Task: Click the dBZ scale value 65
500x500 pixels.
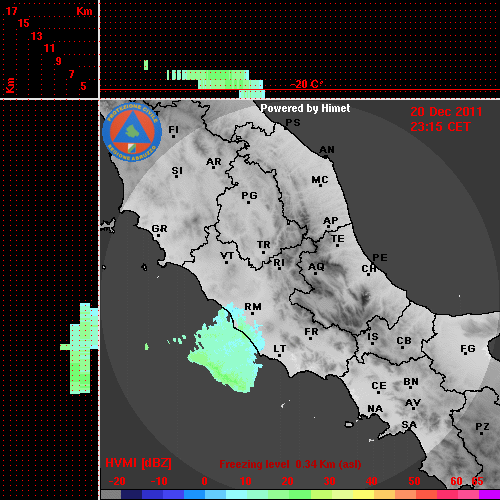Action: point(477,481)
